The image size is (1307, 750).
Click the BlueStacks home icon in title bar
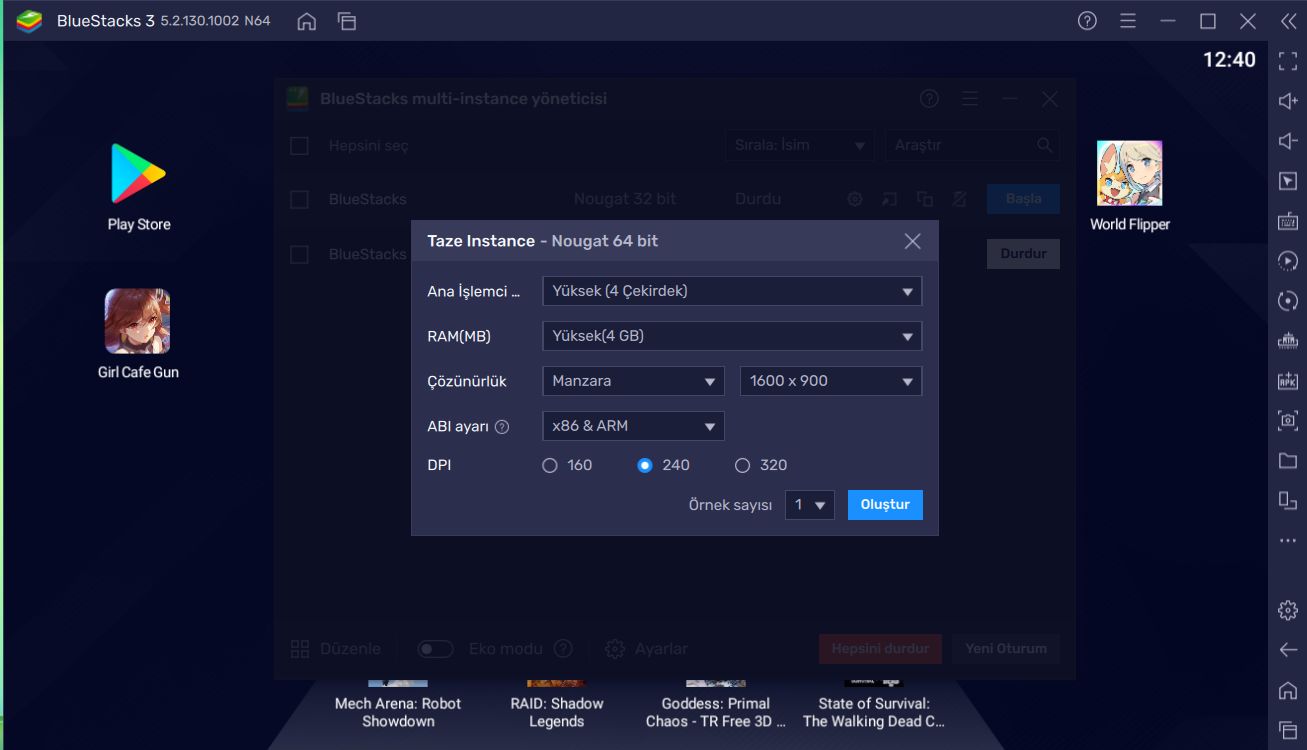pos(307,21)
